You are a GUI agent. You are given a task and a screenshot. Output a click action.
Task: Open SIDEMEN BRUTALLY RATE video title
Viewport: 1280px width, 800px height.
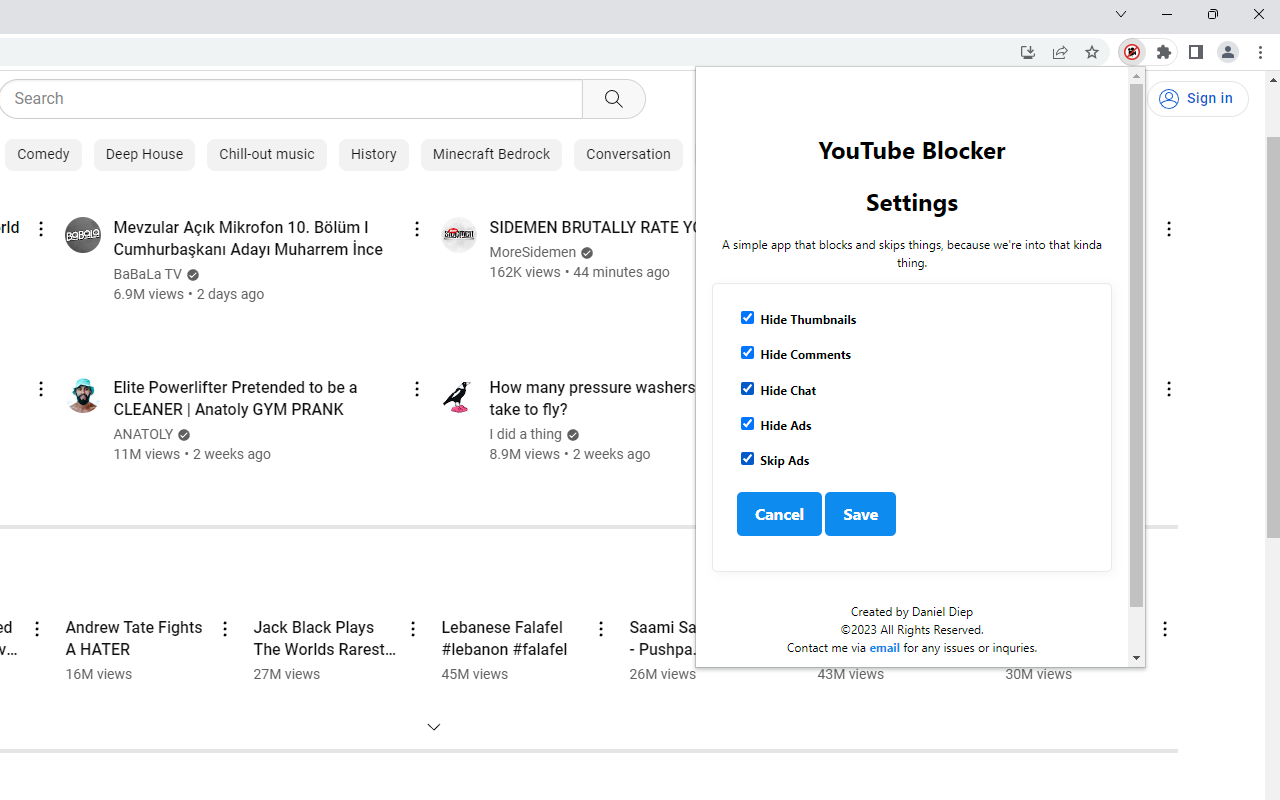593,227
